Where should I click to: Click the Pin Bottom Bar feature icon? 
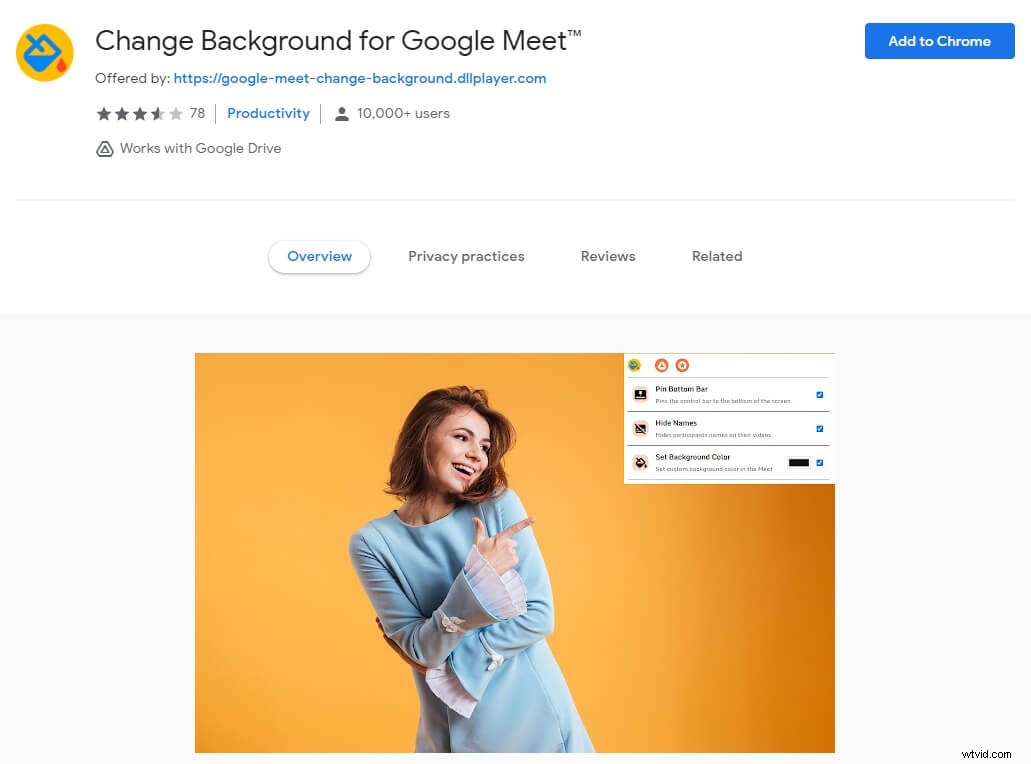tap(641, 394)
